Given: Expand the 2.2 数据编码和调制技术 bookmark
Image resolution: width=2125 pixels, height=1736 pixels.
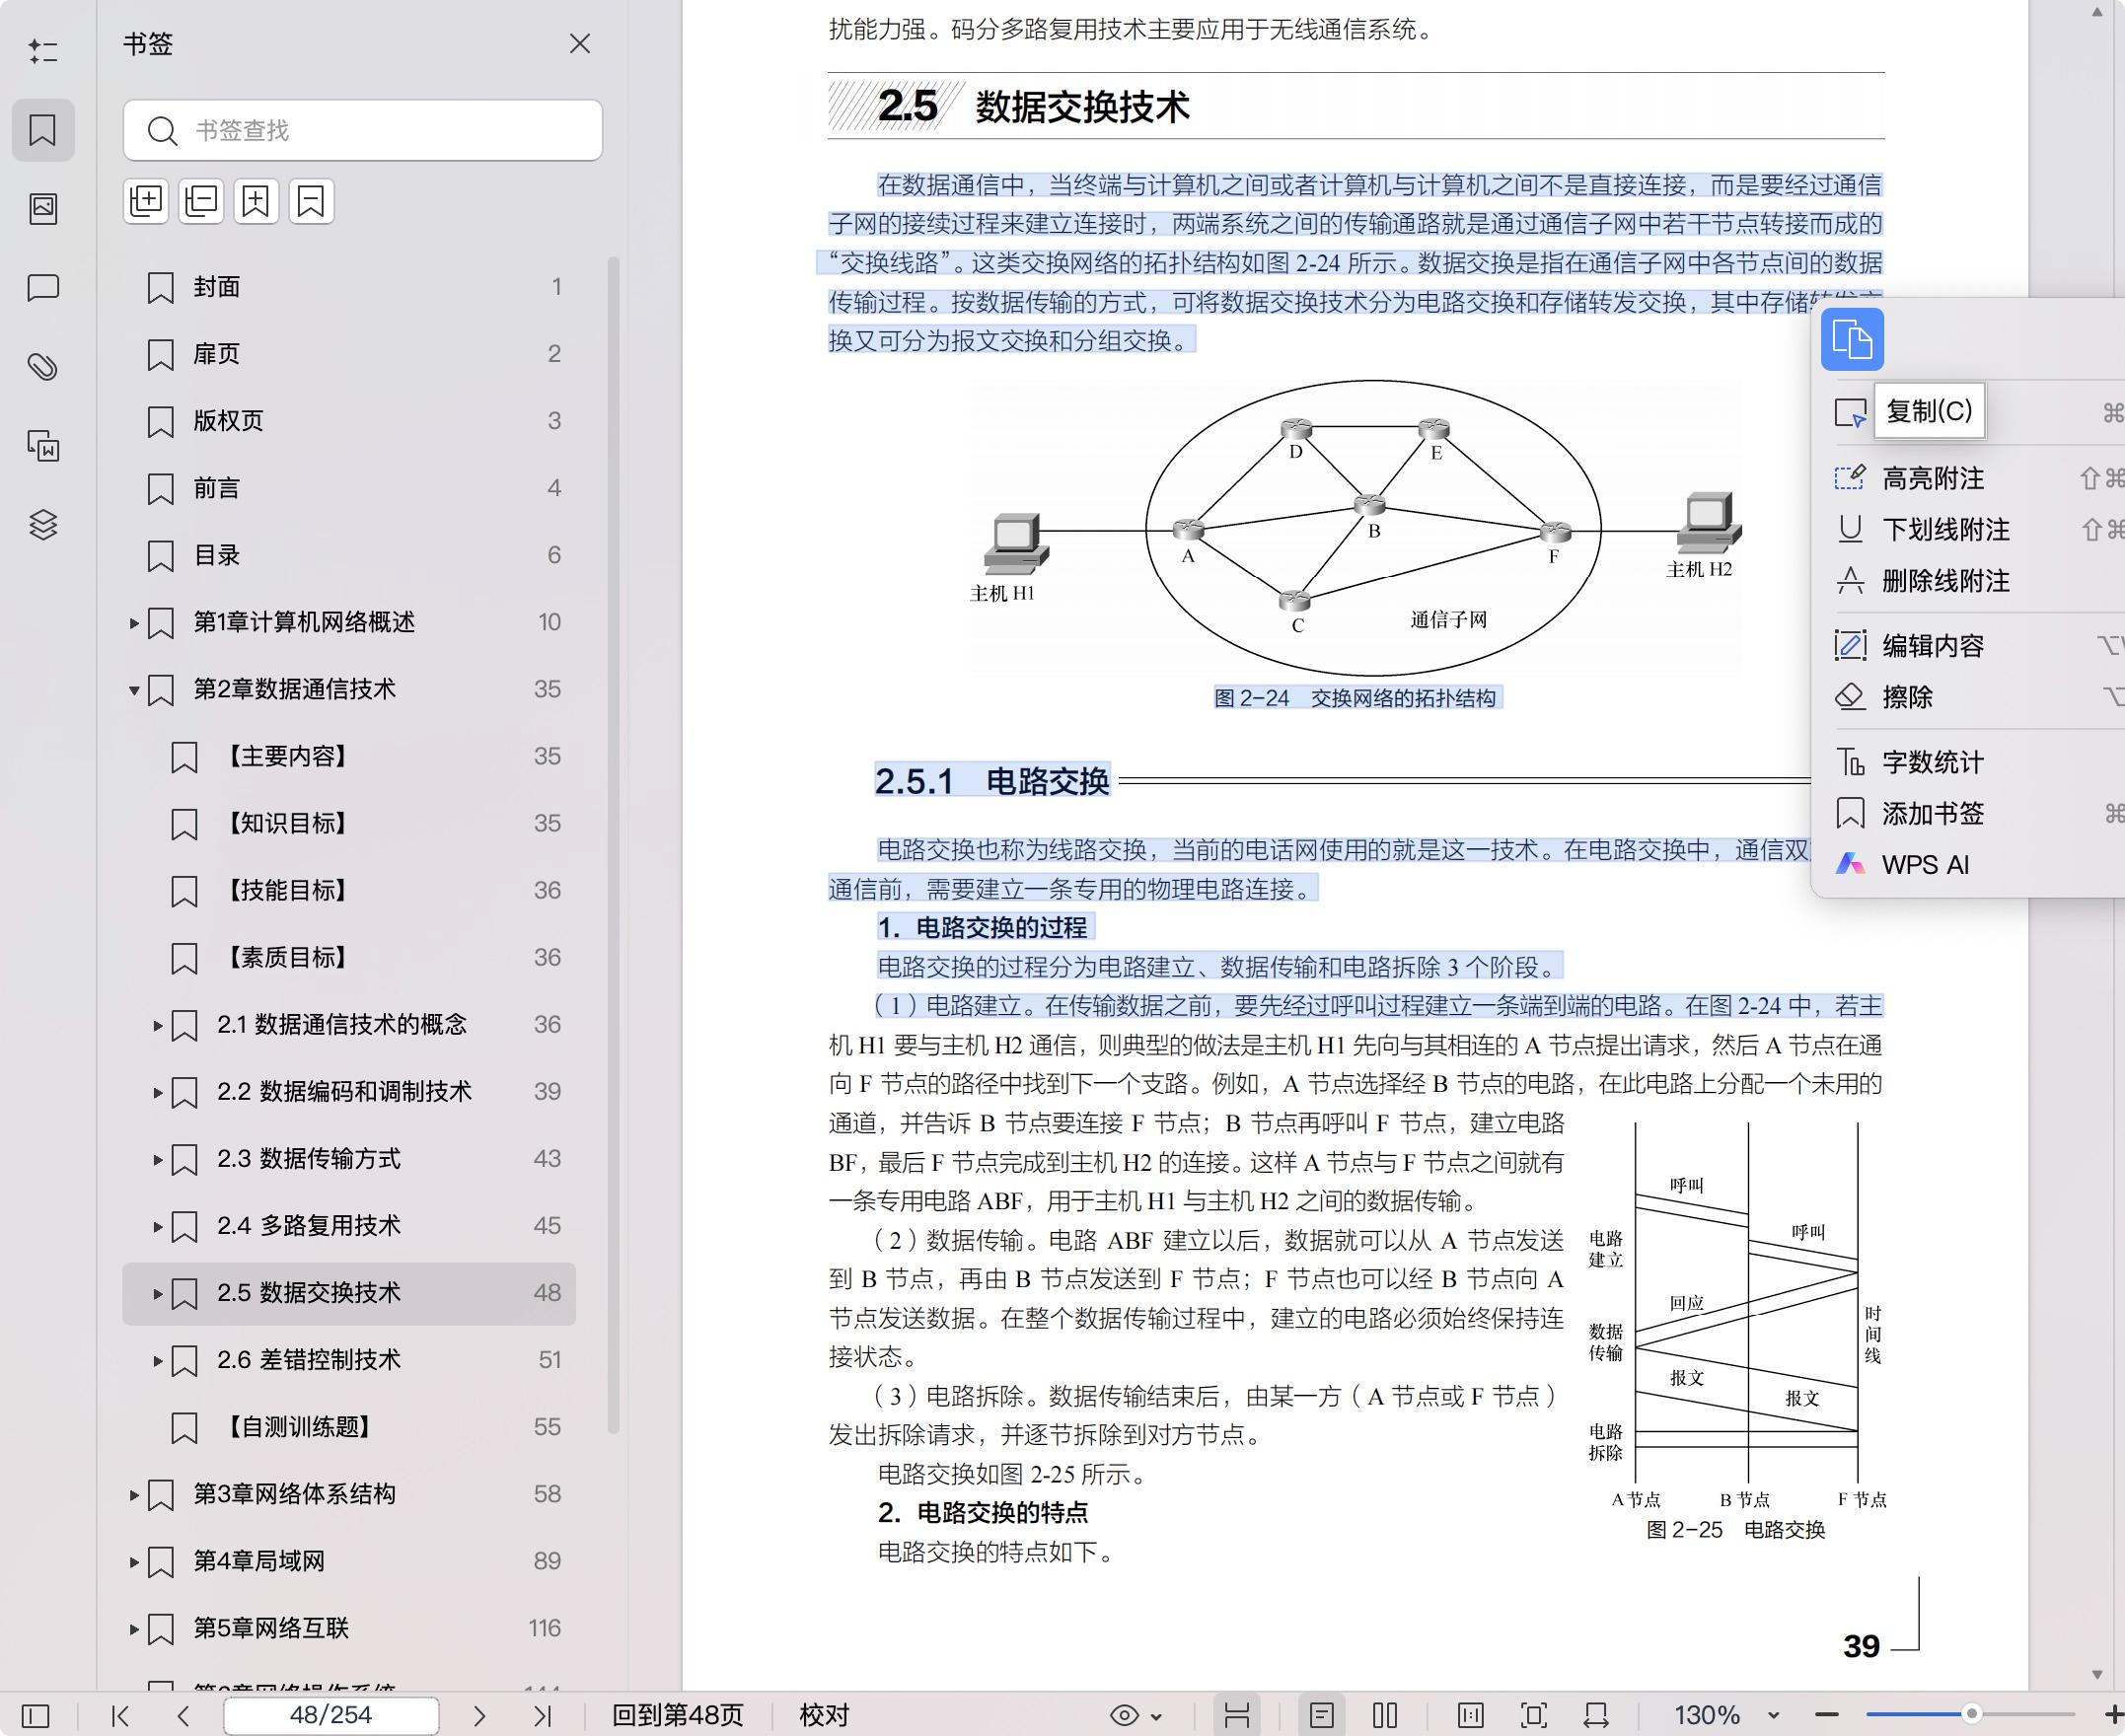Looking at the screenshot, I should coord(158,1092).
